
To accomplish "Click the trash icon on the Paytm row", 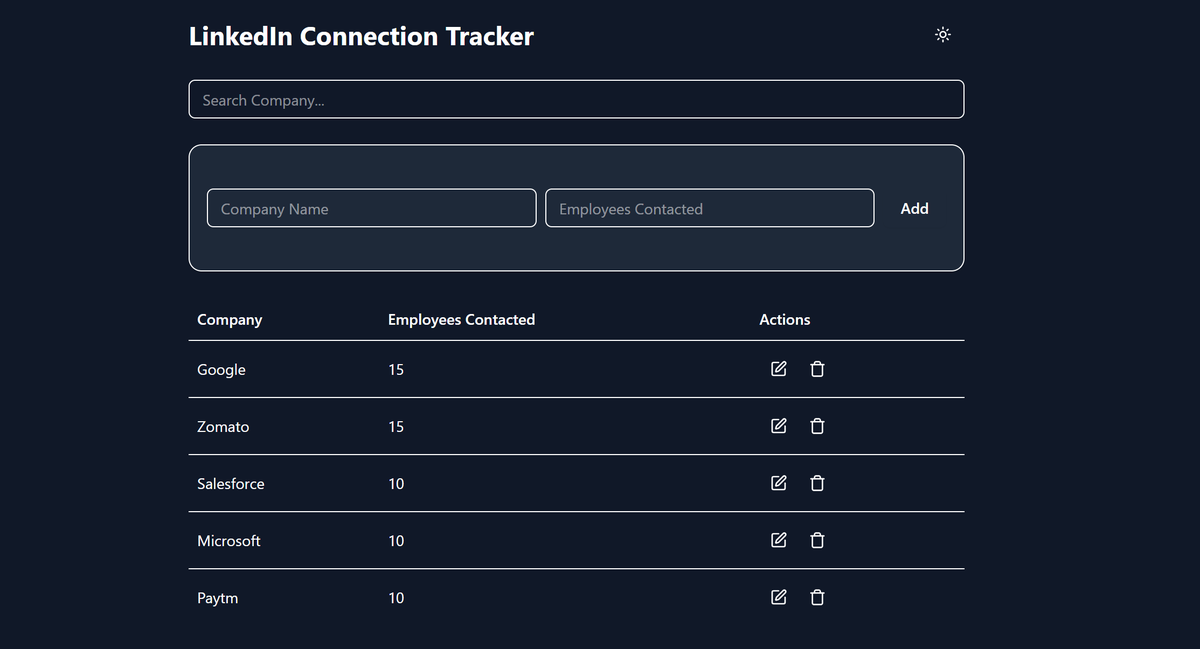I will (817, 597).
